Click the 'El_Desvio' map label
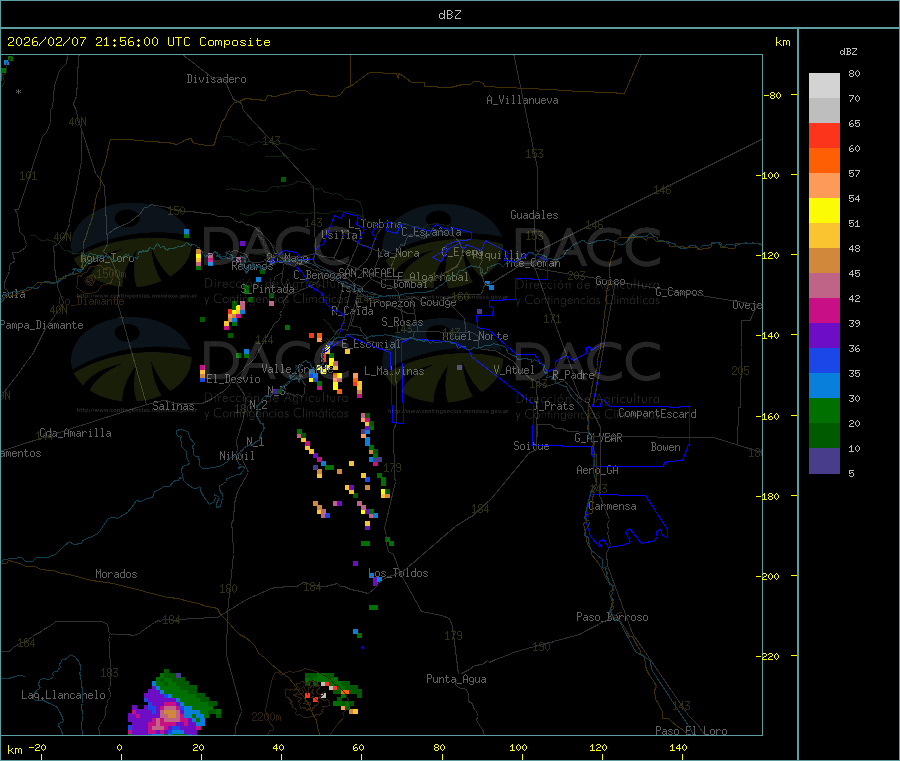Screen dimensions: 900x761 [233, 379]
